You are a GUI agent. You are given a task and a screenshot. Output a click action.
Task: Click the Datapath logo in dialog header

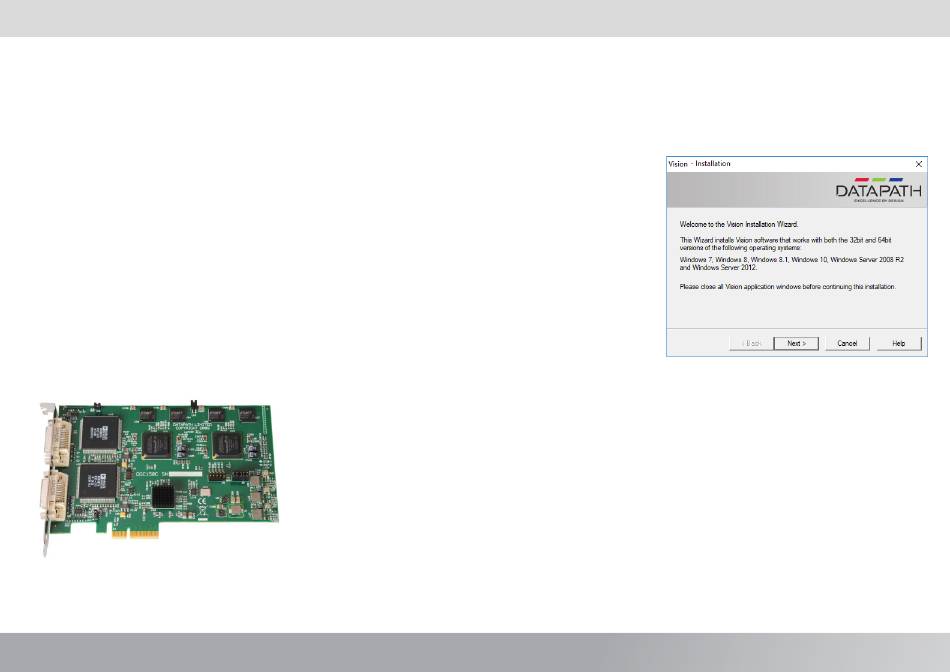tap(879, 190)
